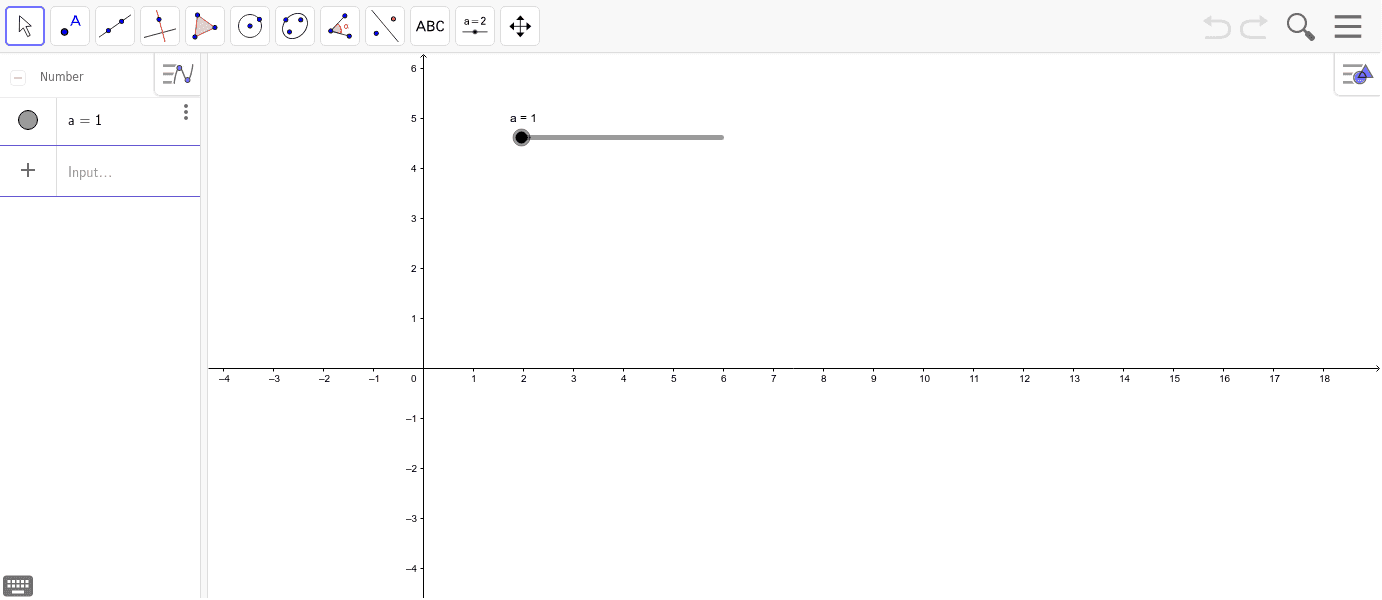Click the a = 1 slider label

(x=523, y=118)
